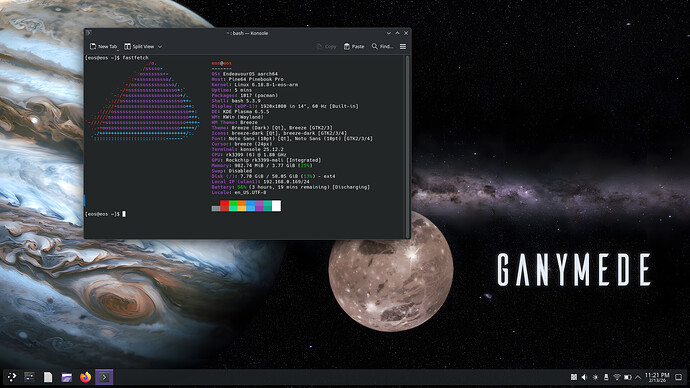Click the blue color block in fastfetch output
This screenshot has height=388, width=690.
(x=250, y=205)
